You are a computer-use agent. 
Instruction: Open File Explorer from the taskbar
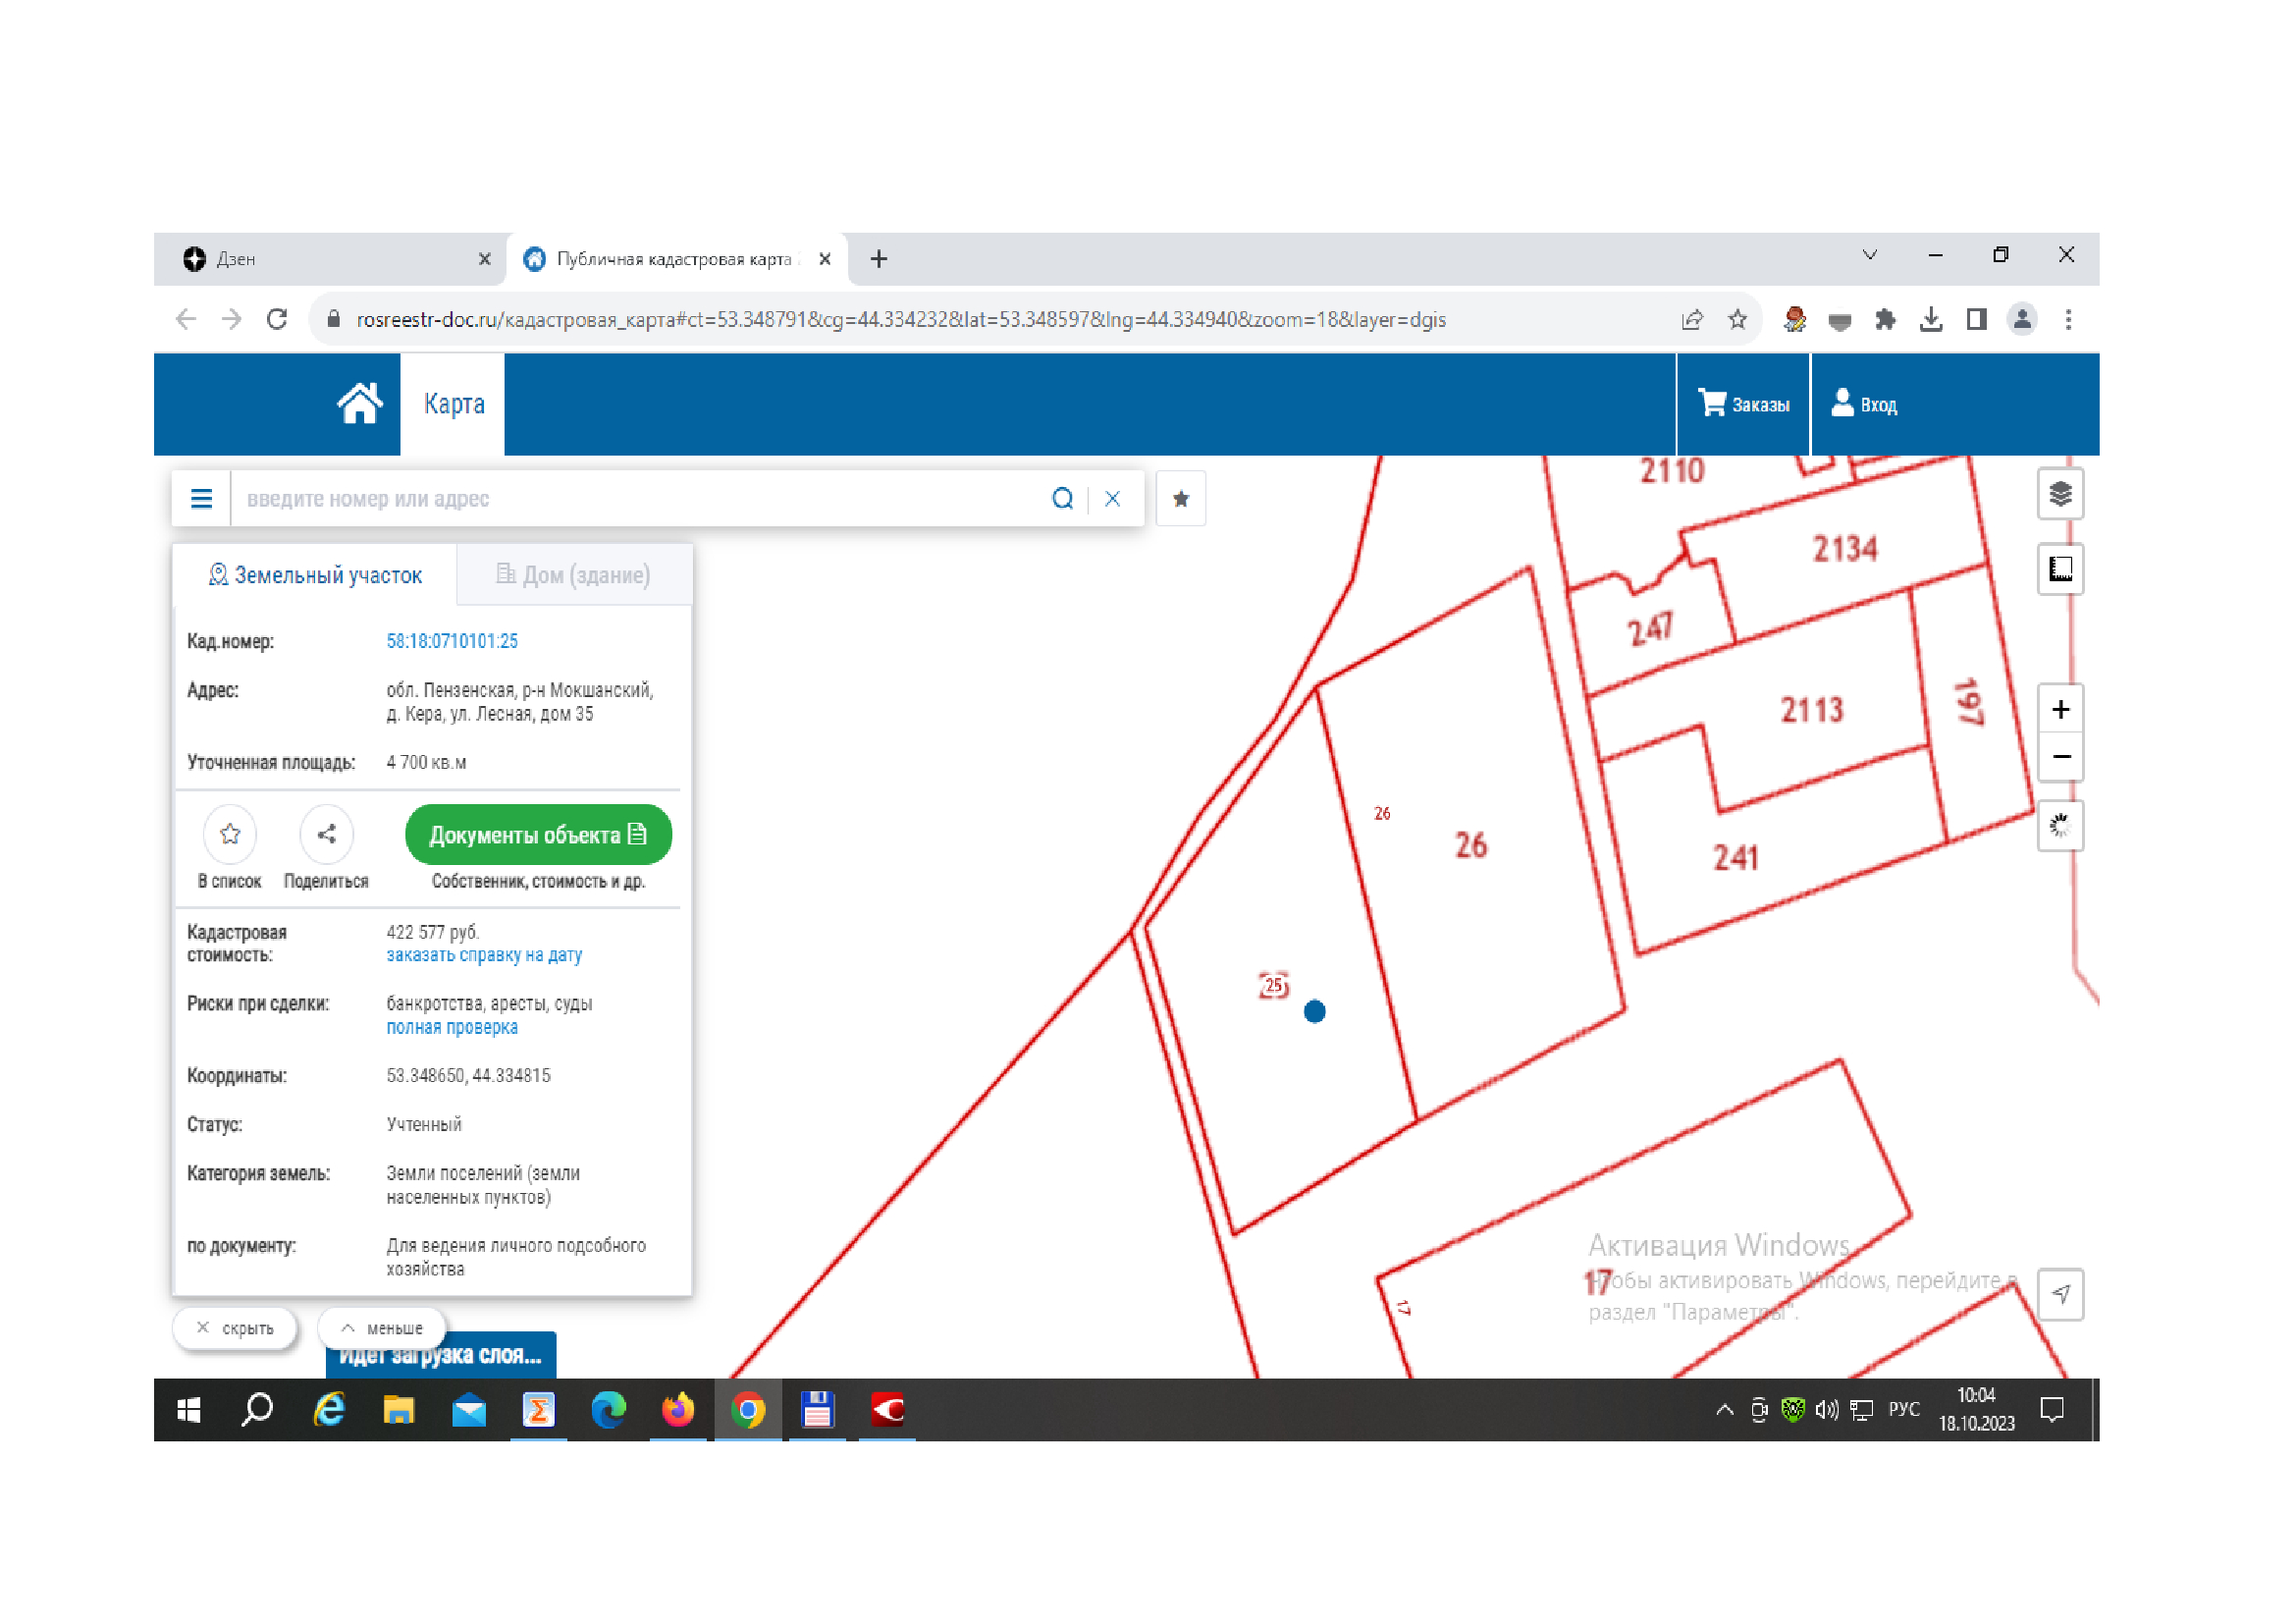click(x=398, y=1410)
